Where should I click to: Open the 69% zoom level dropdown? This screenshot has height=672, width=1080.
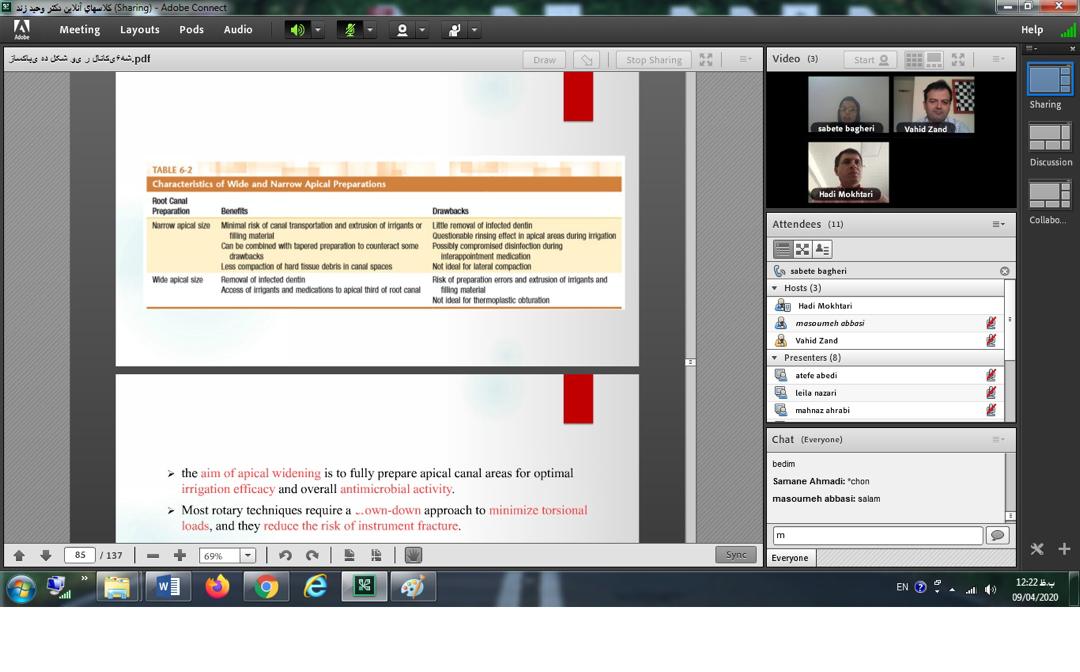coord(248,555)
